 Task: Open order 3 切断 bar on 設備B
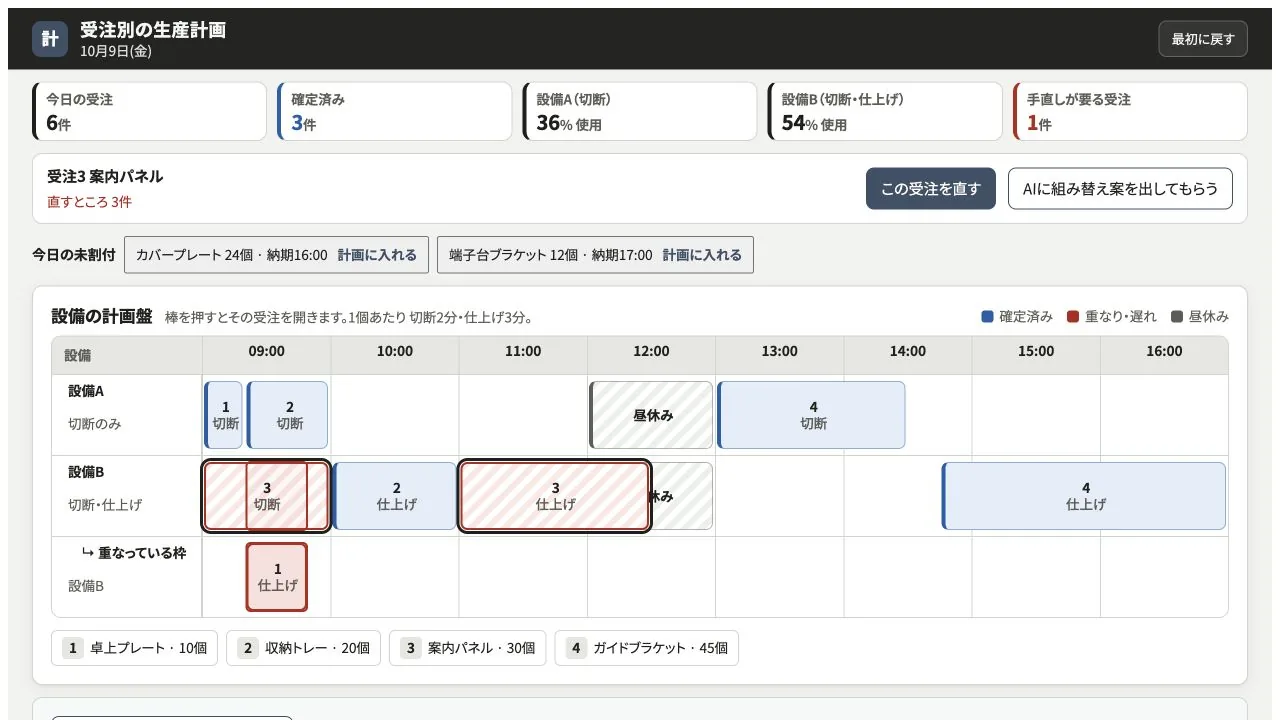266,496
